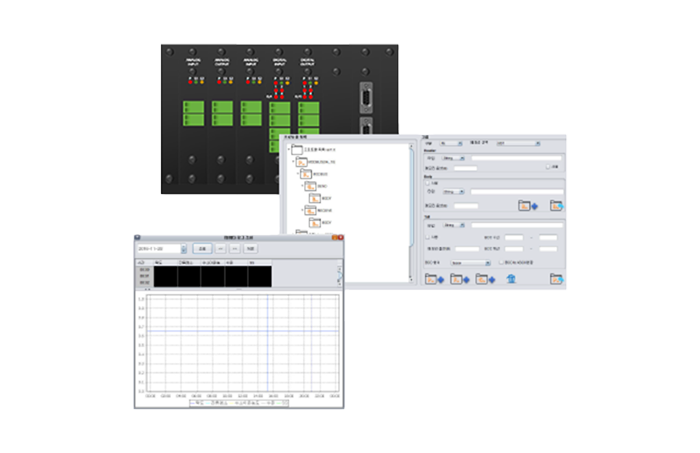
Task: Click the folder-with-diamond icon in the Body section
Action: point(528,206)
